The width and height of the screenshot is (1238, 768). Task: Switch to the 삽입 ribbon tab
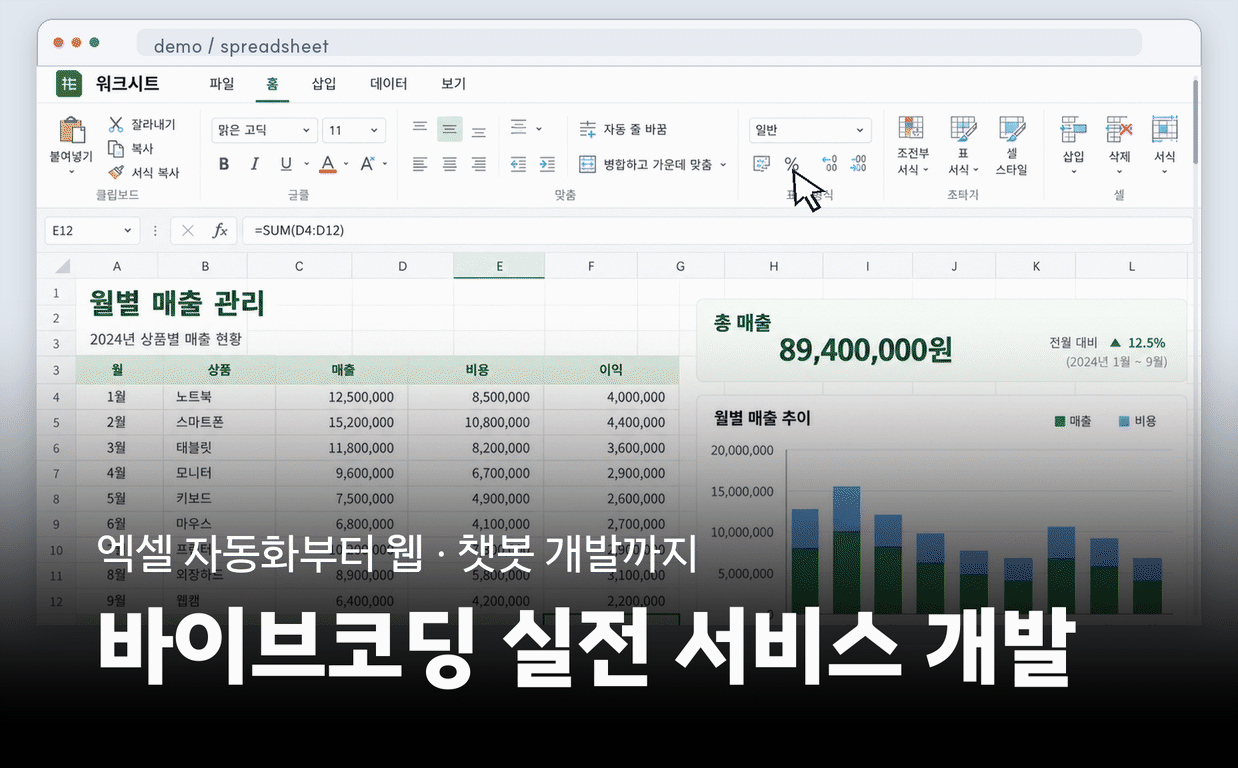[324, 84]
